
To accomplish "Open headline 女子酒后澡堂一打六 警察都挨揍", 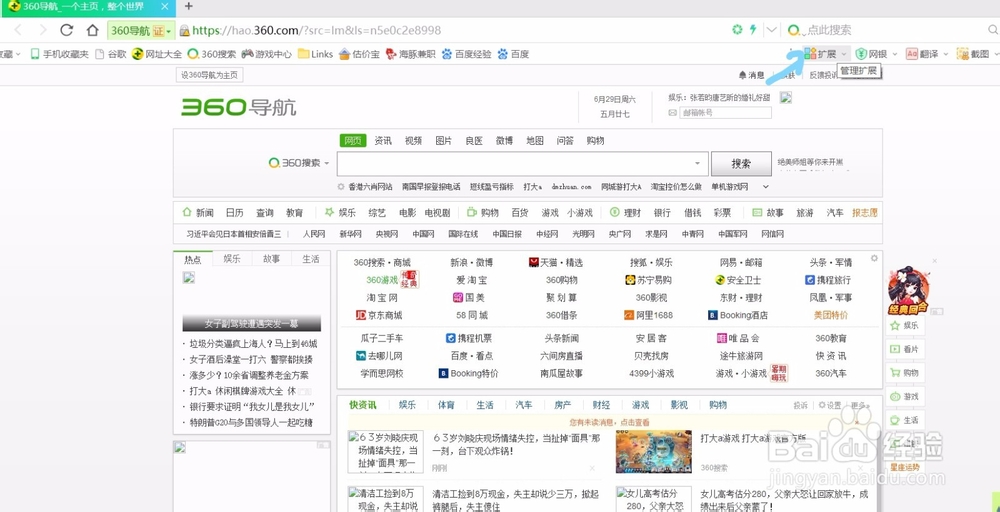I will 251,360.
